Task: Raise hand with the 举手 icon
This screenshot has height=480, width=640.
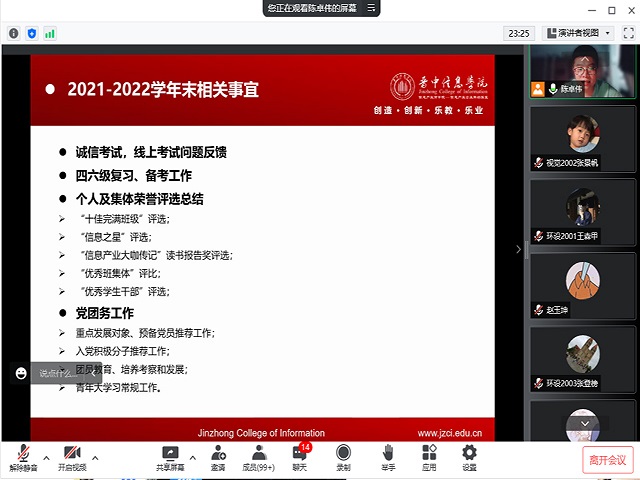Action: [388, 458]
